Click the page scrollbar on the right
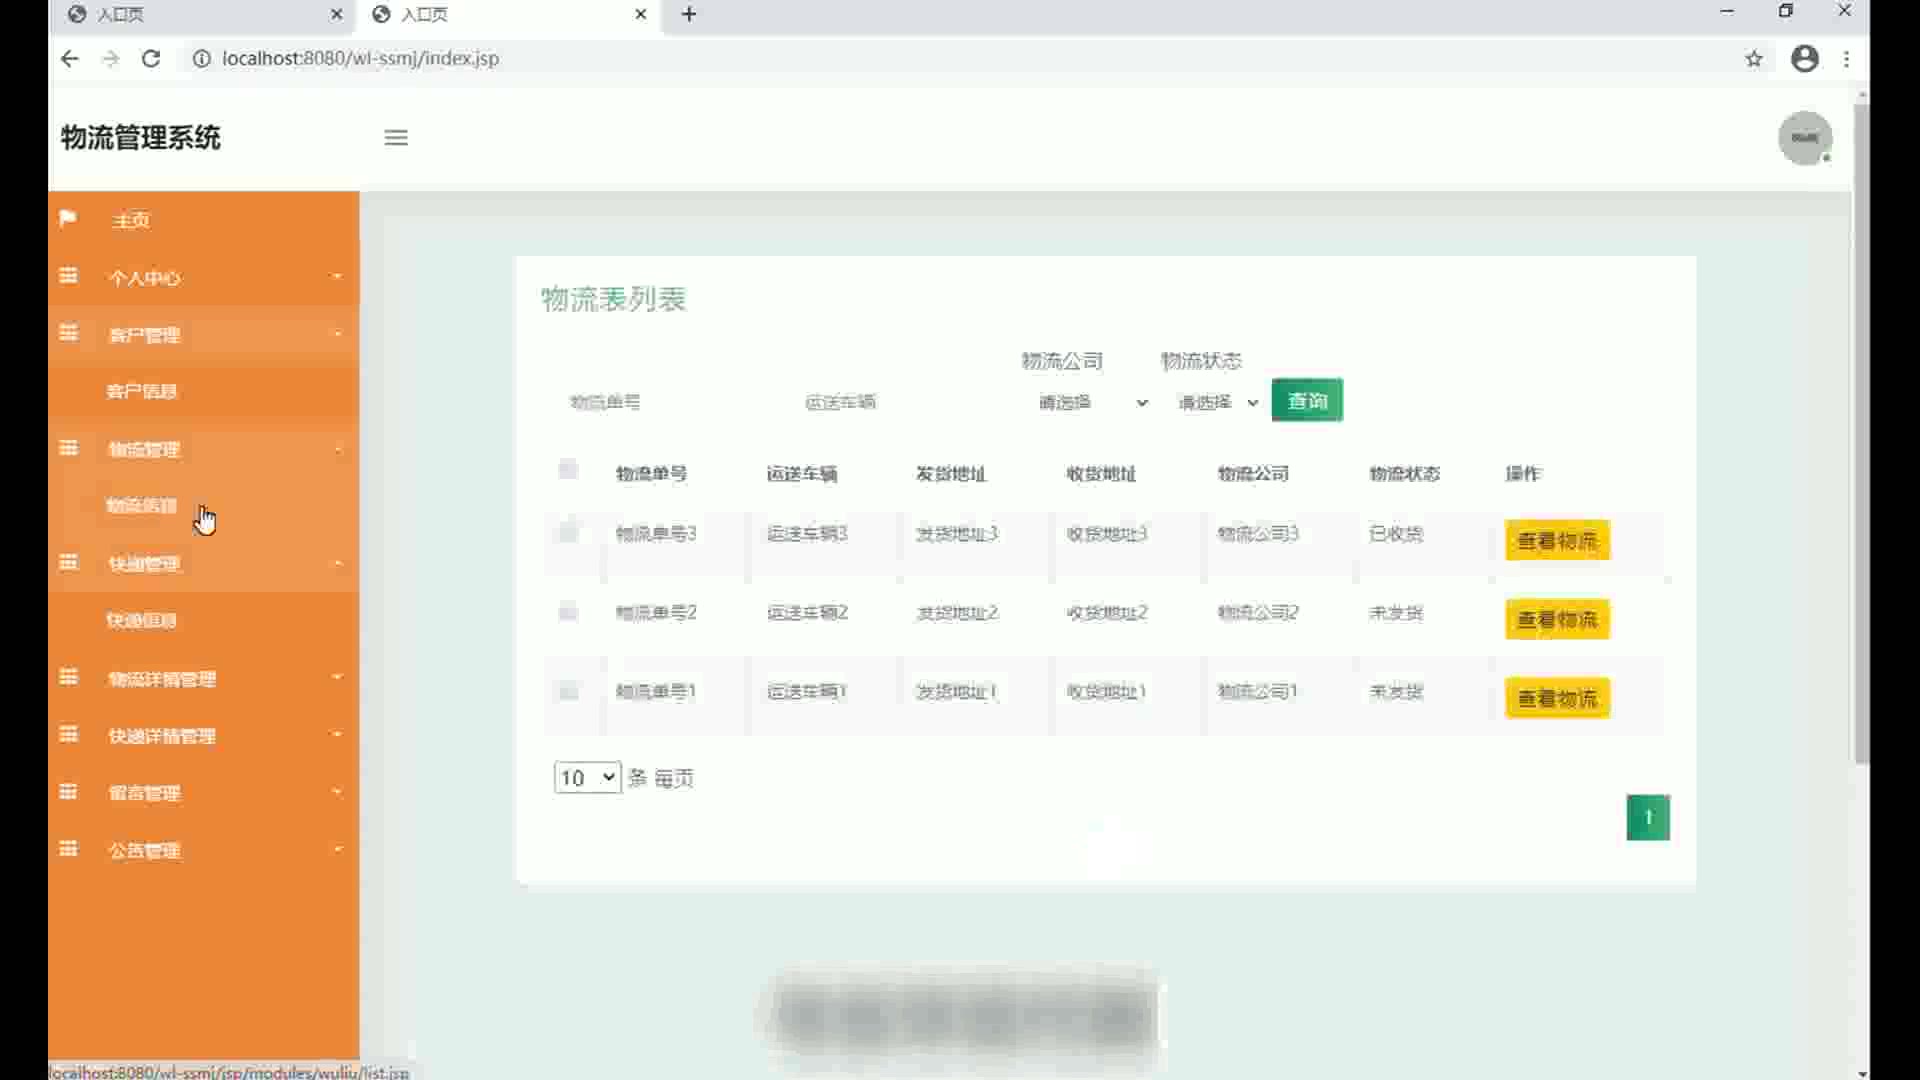The image size is (1920, 1080). [x=1861, y=430]
